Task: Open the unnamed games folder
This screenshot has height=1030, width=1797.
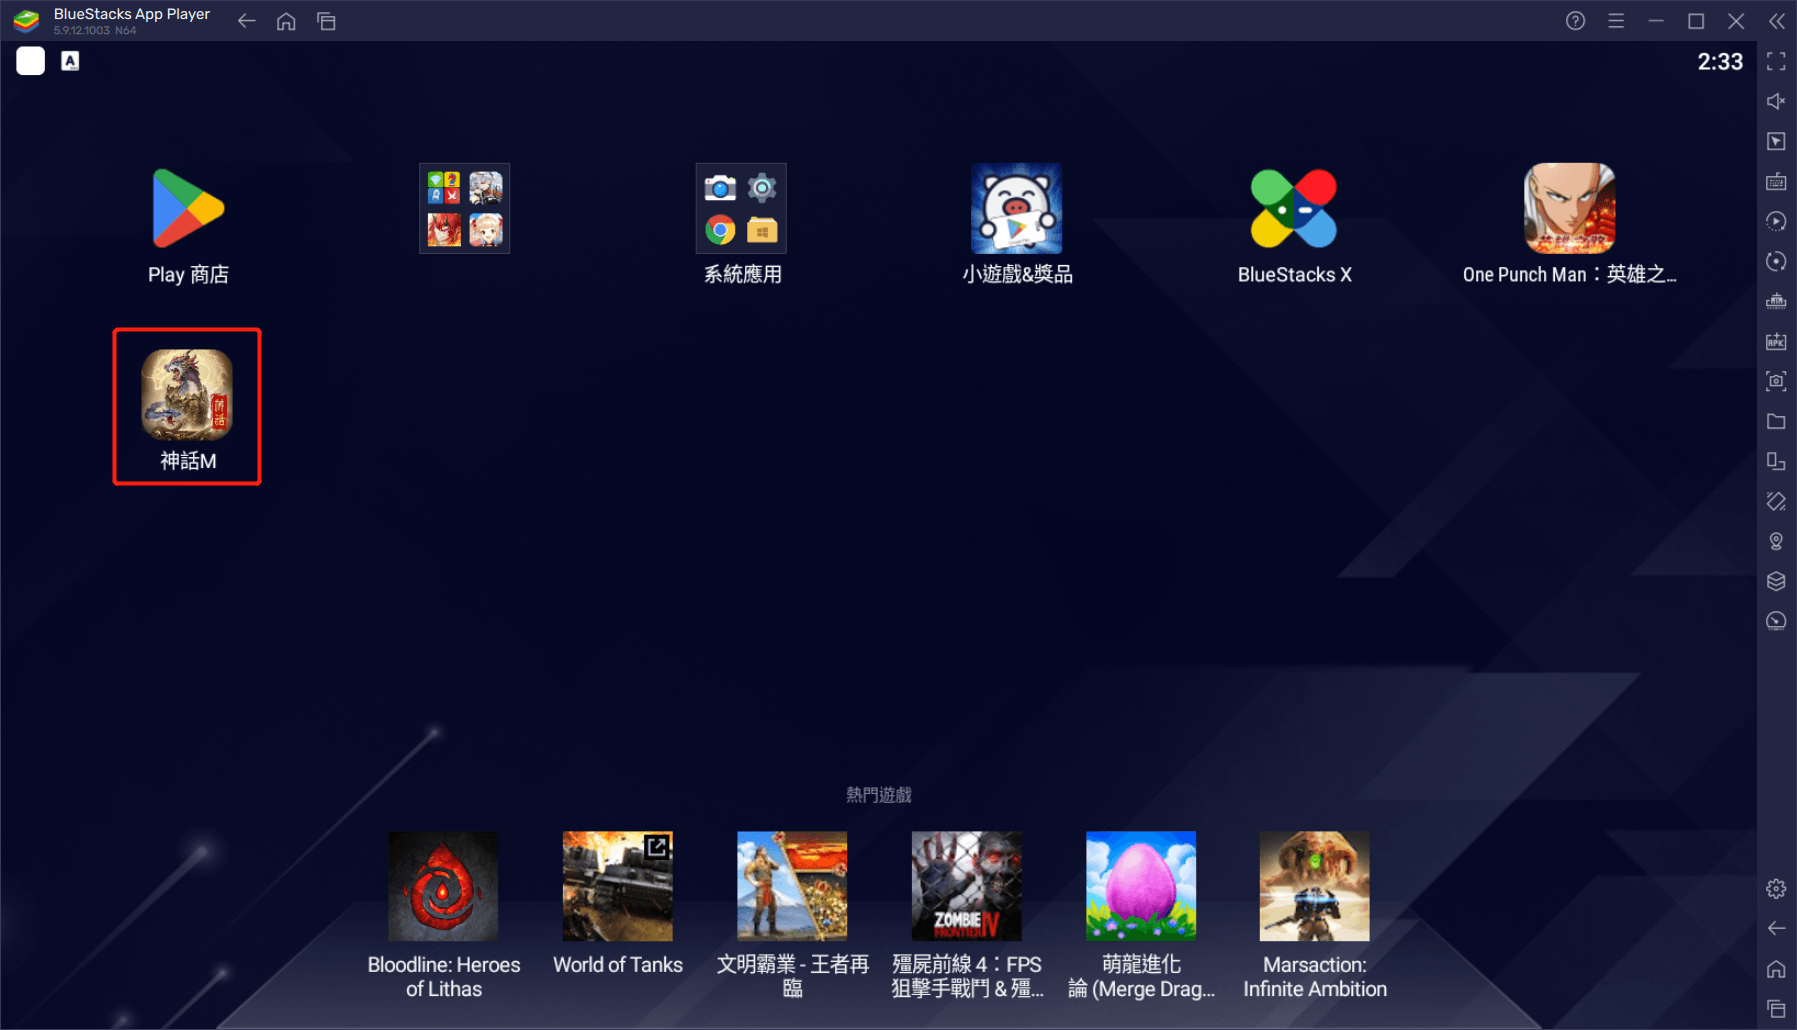Action: pos(464,209)
